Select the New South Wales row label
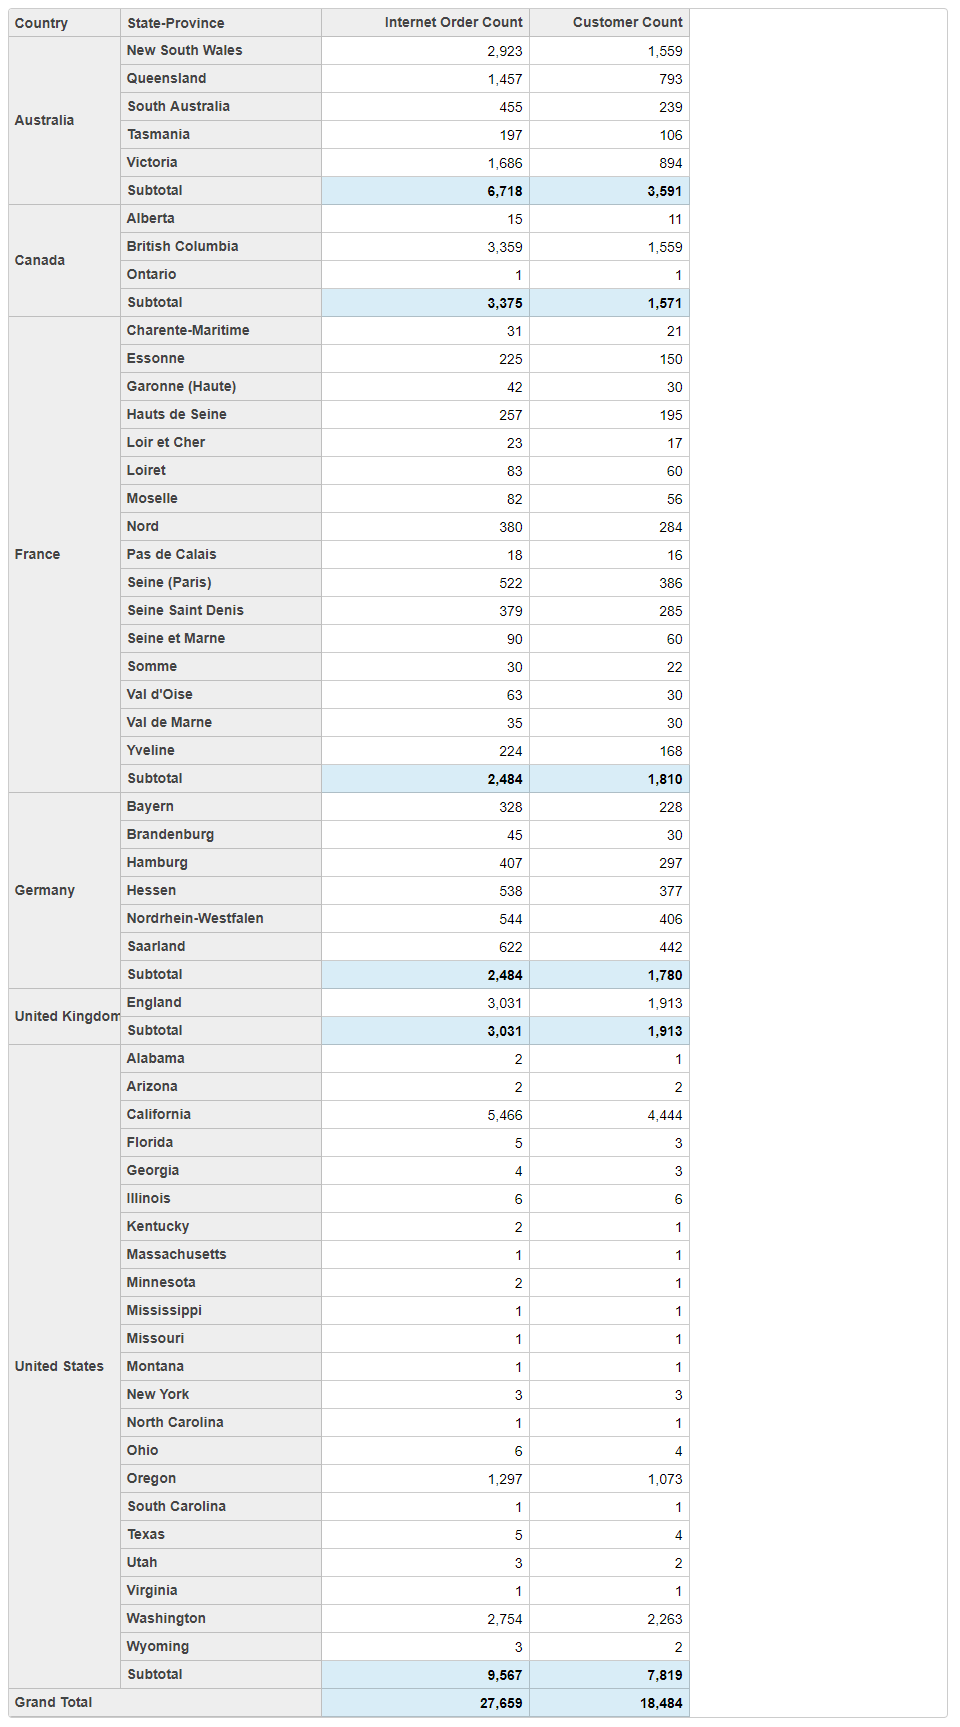Image resolution: width=960 pixels, height=1727 pixels. tap(184, 50)
